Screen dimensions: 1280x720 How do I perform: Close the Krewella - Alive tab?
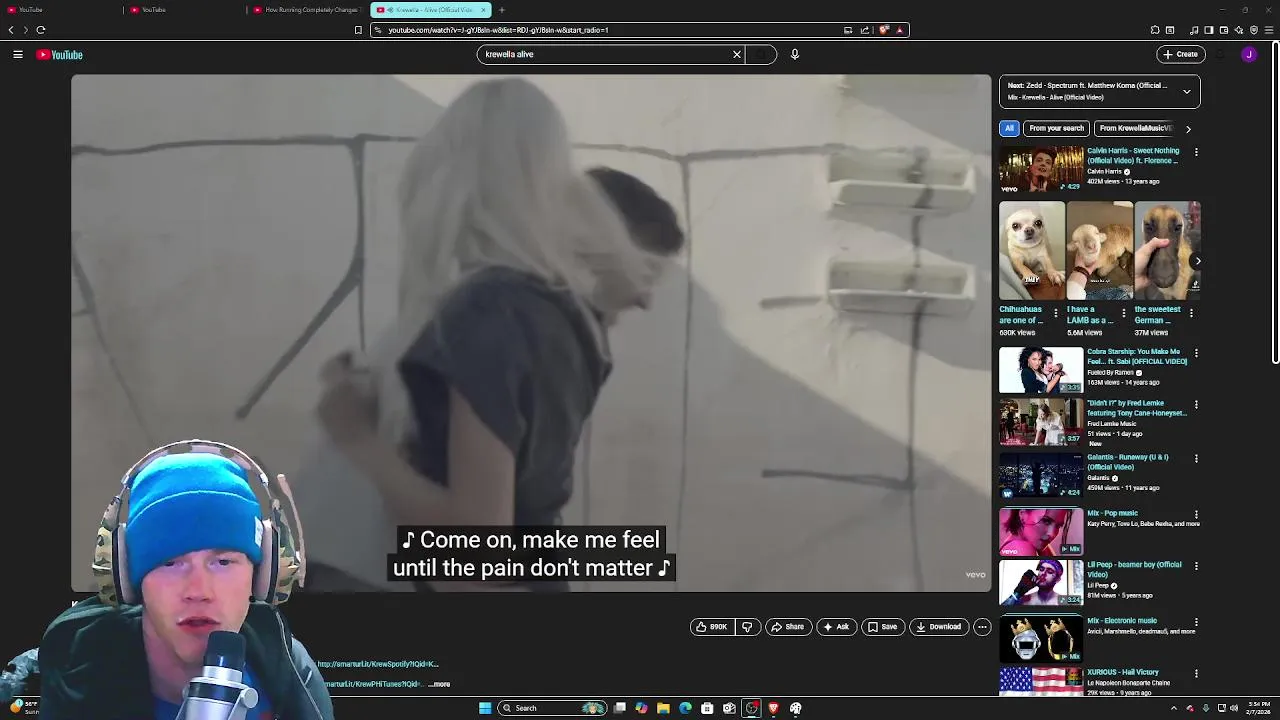coord(484,10)
